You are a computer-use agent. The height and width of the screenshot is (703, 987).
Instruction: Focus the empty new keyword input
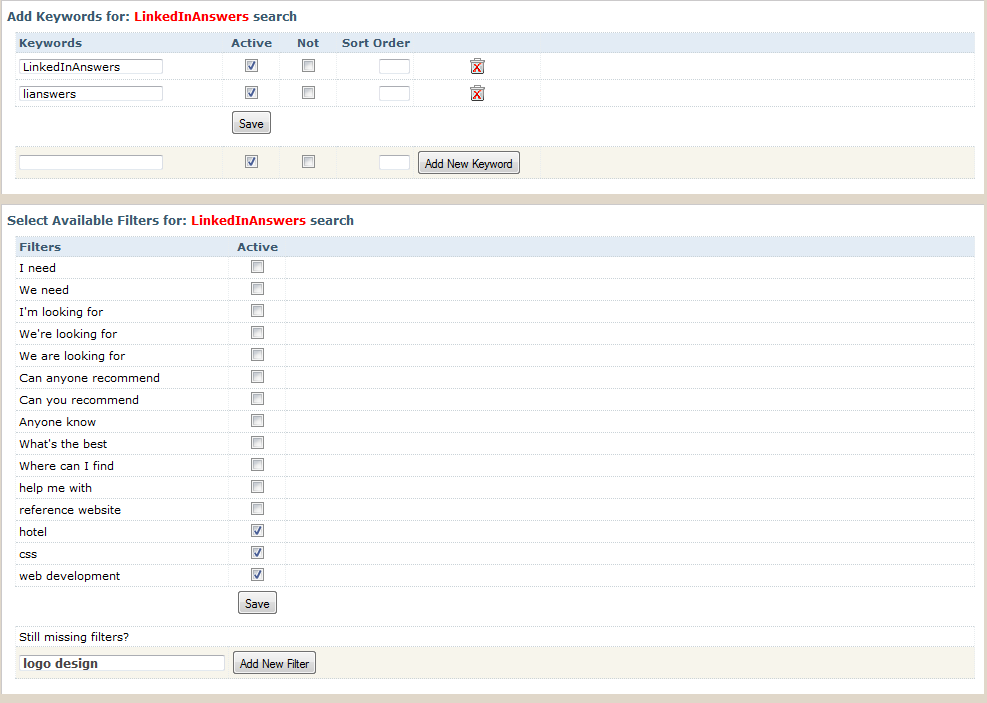pos(91,162)
